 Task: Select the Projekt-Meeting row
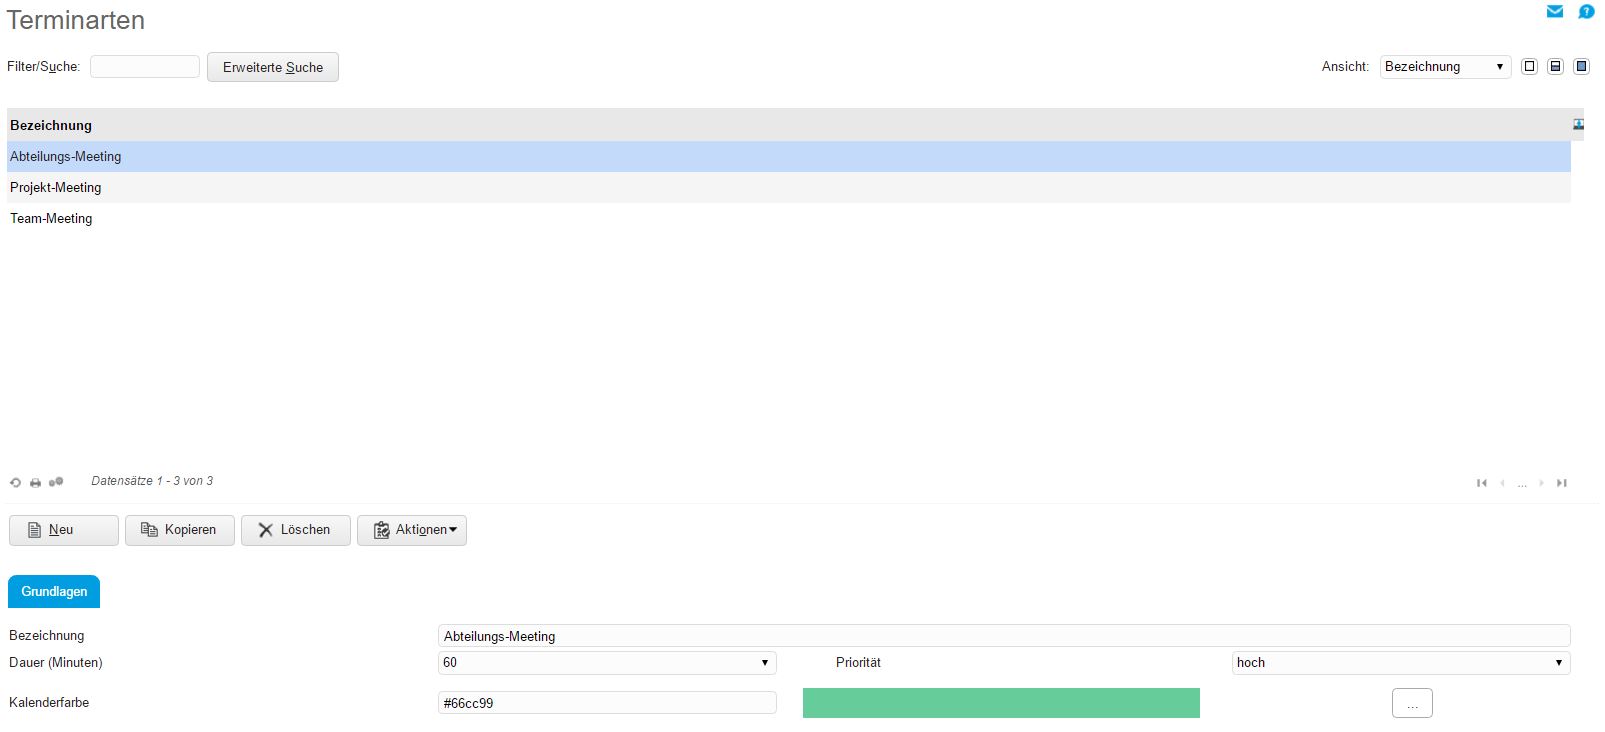coord(789,187)
